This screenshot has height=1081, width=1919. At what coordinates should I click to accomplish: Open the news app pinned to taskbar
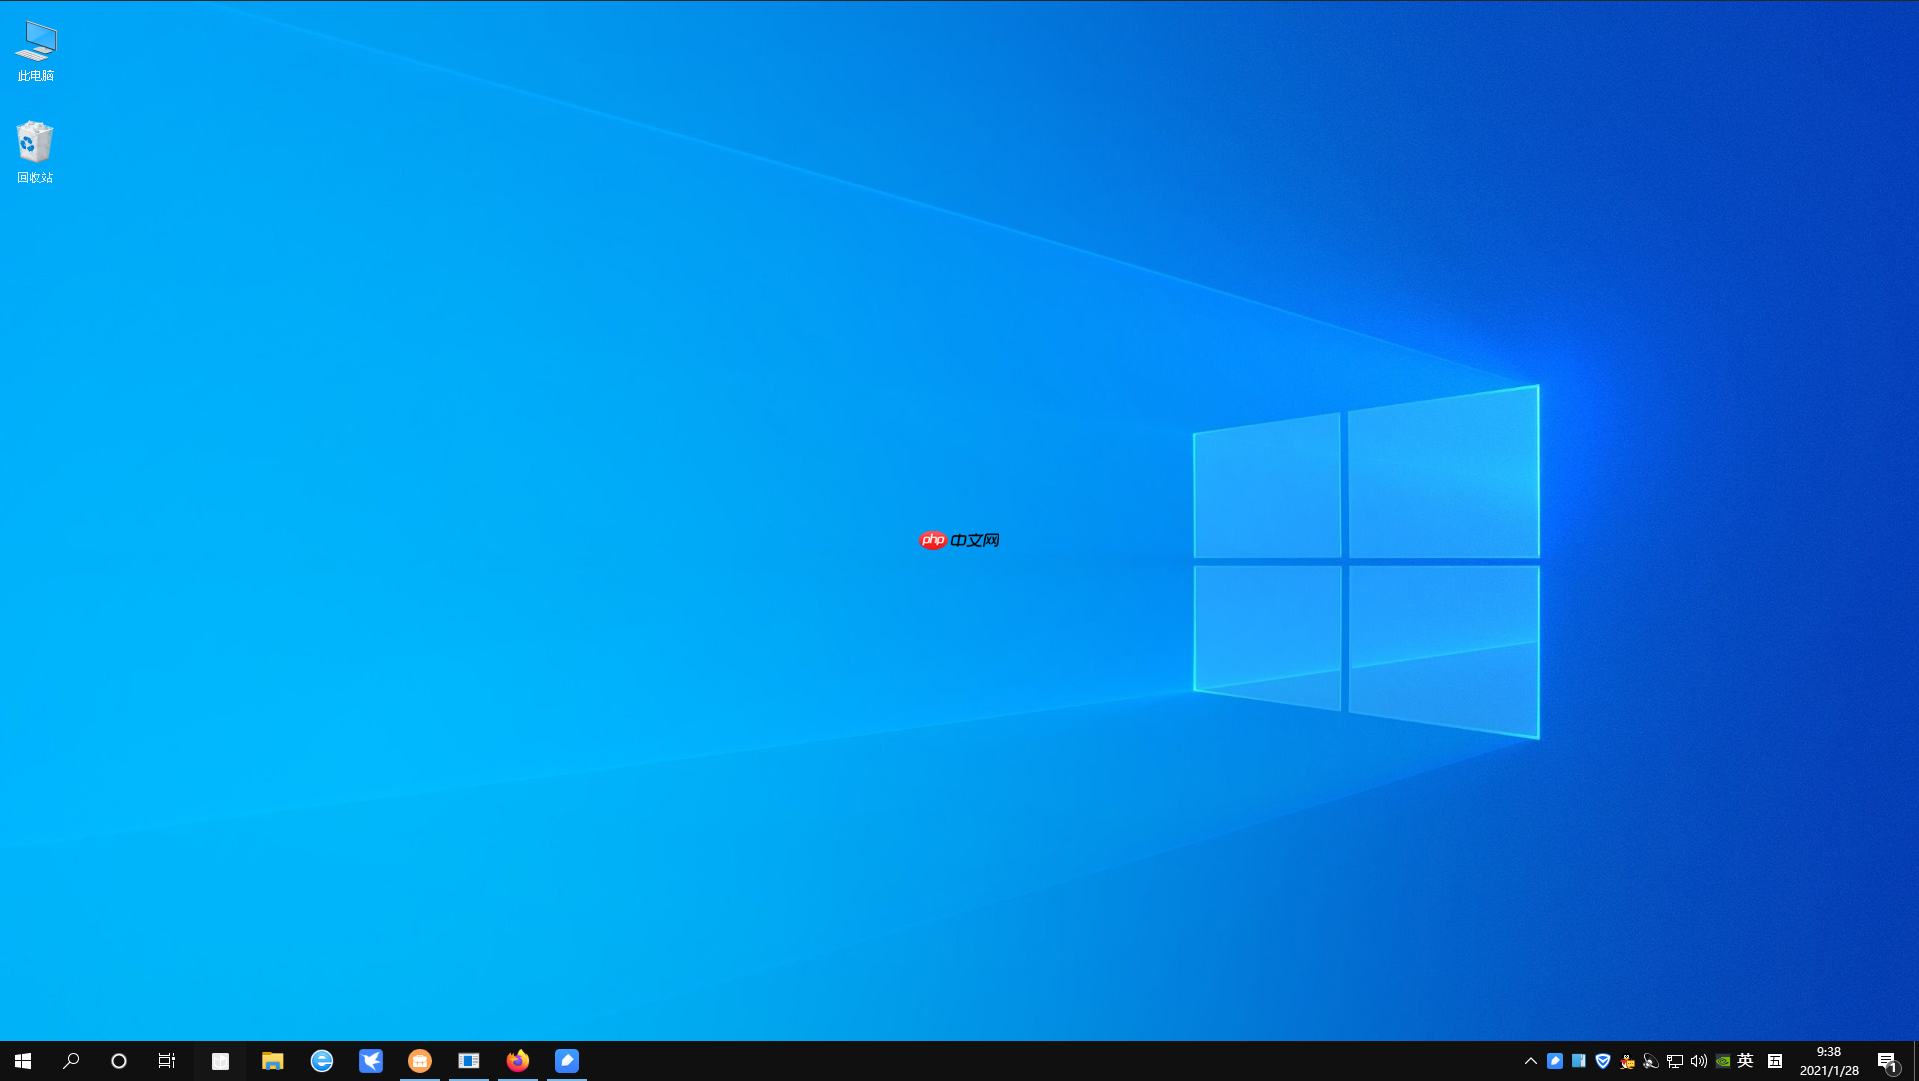(x=469, y=1060)
